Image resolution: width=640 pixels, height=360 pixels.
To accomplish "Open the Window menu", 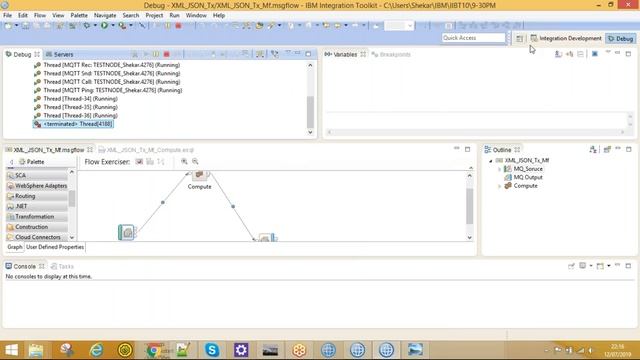I will (x=196, y=15).
